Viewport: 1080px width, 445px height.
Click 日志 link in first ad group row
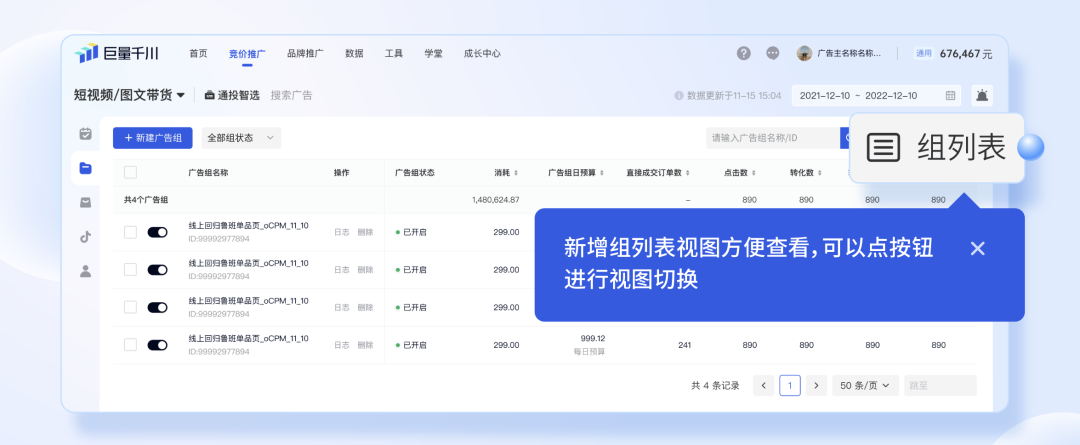click(x=342, y=232)
